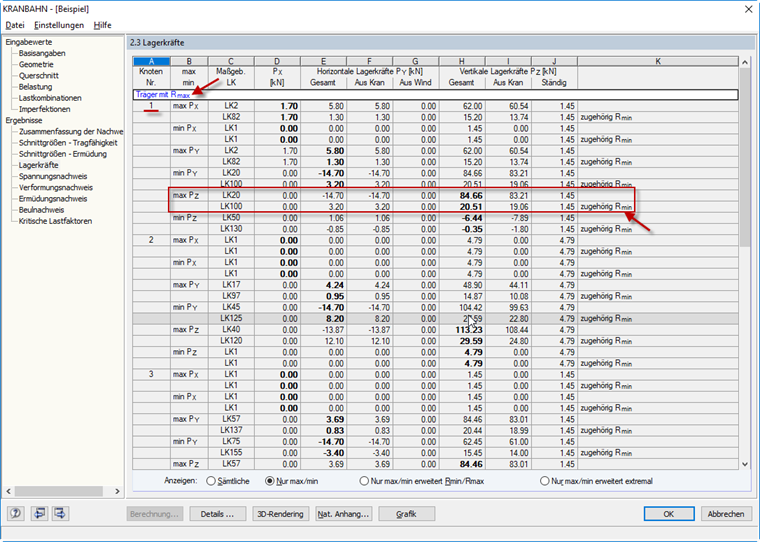Click the 3D-Rendering button
The width and height of the screenshot is (760, 542).
tap(281, 514)
